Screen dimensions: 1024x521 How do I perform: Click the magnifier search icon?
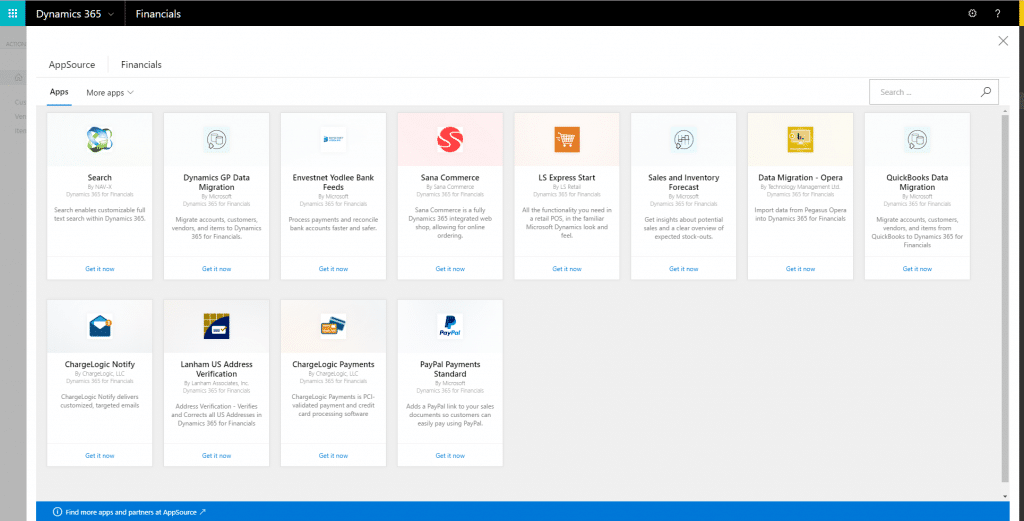pyautogui.click(x=985, y=92)
